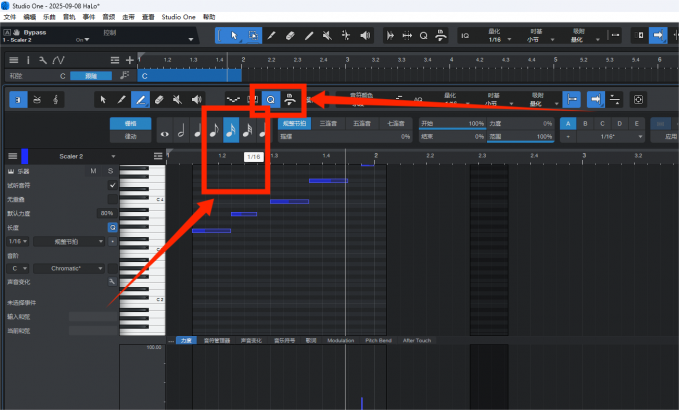Open the Studio One menu

(x=178, y=18)
